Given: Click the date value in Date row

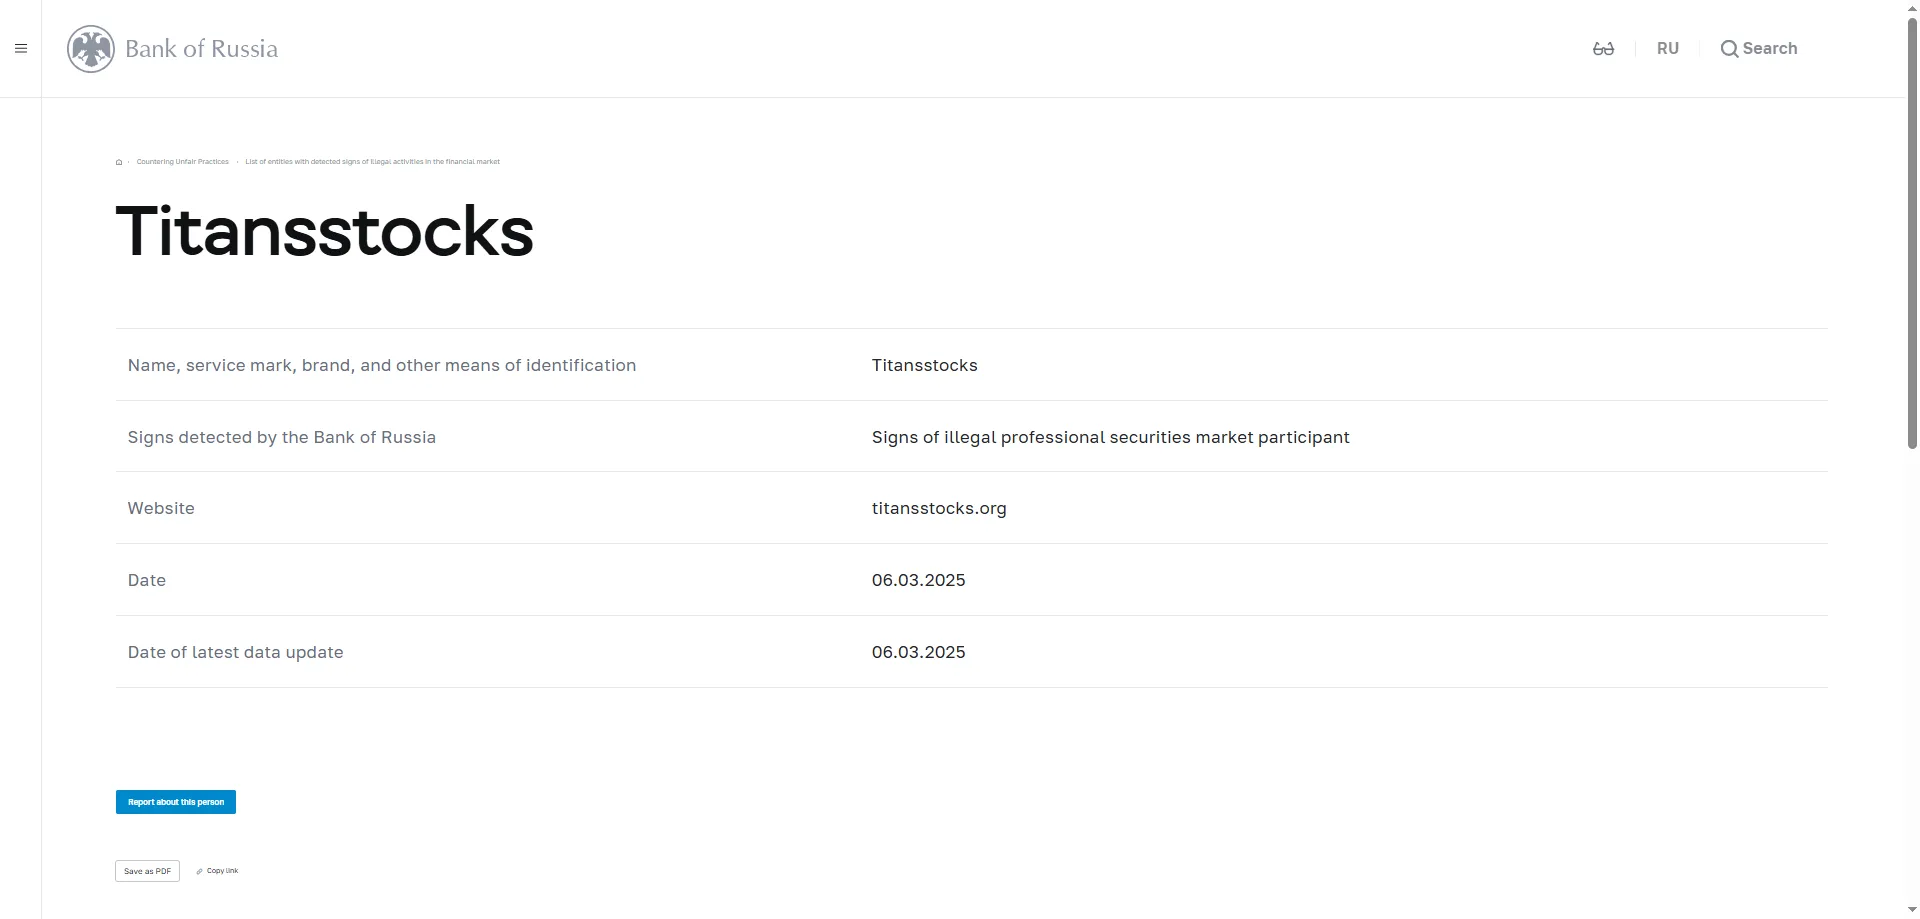Looking at the screenshot, I should point(918,580).
